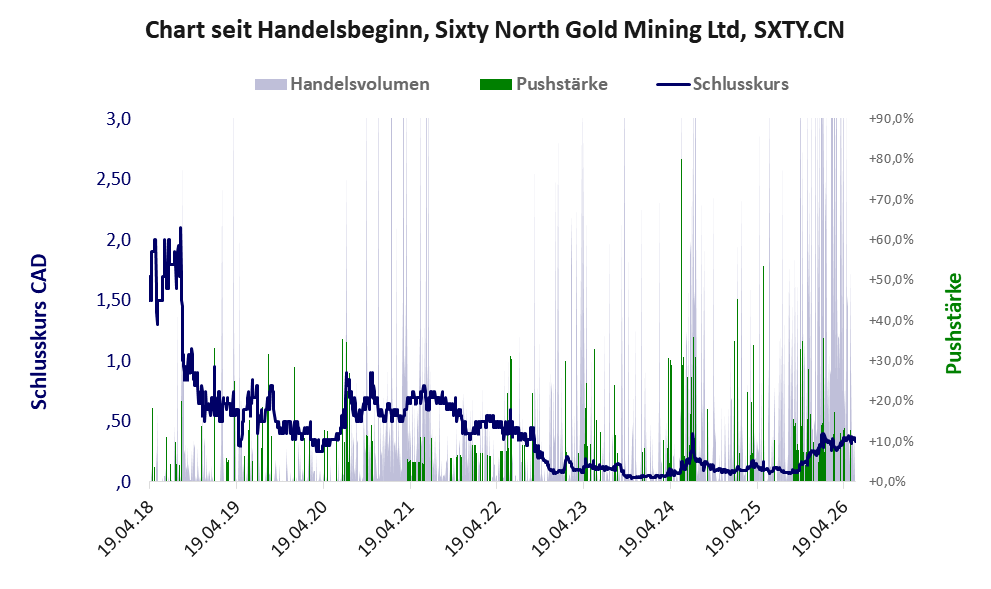The height and width of the screenshot is (589, 991).
Task: Click the +30,0% right-axis label
Action: tap(891, 361)
